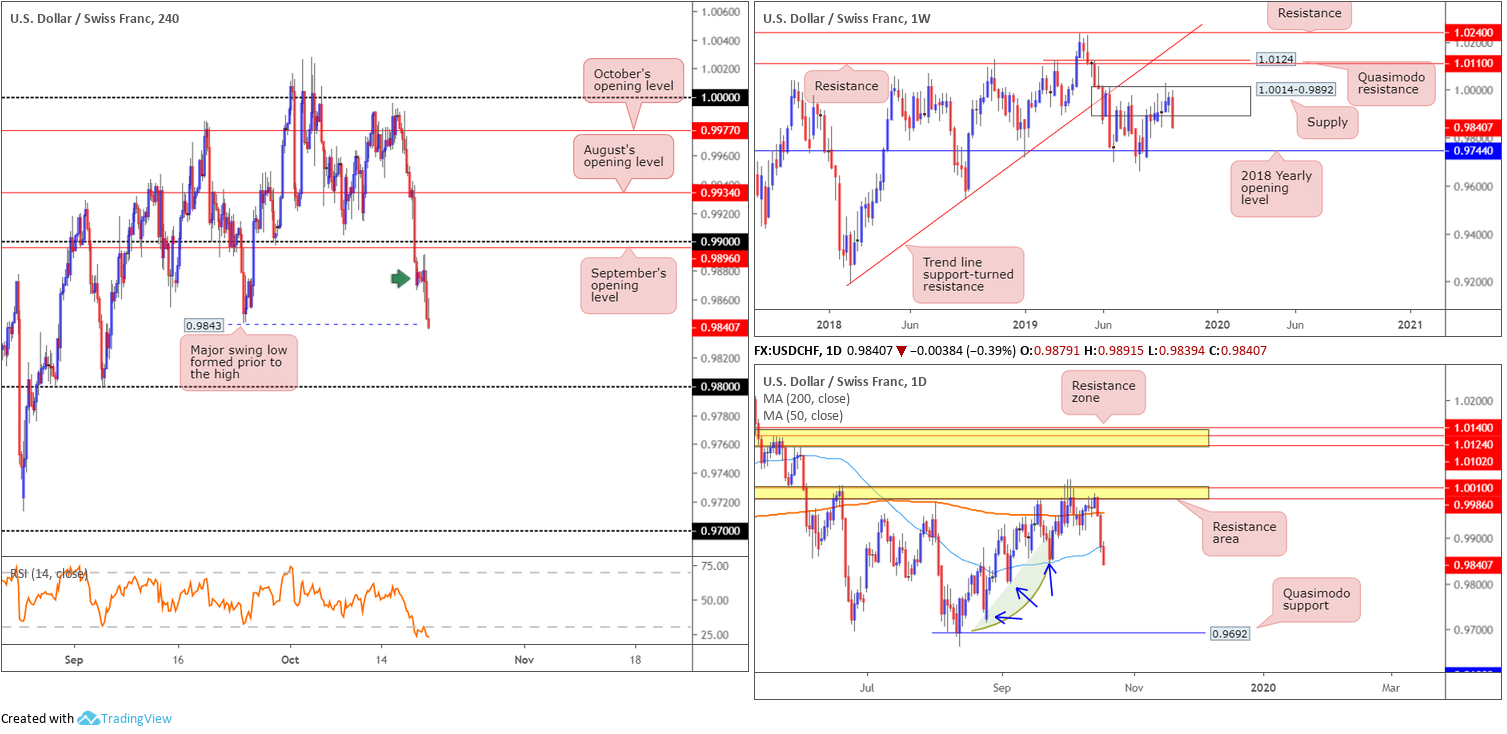Click the weekly supply zone rectangle

(x=1170, y=101)
